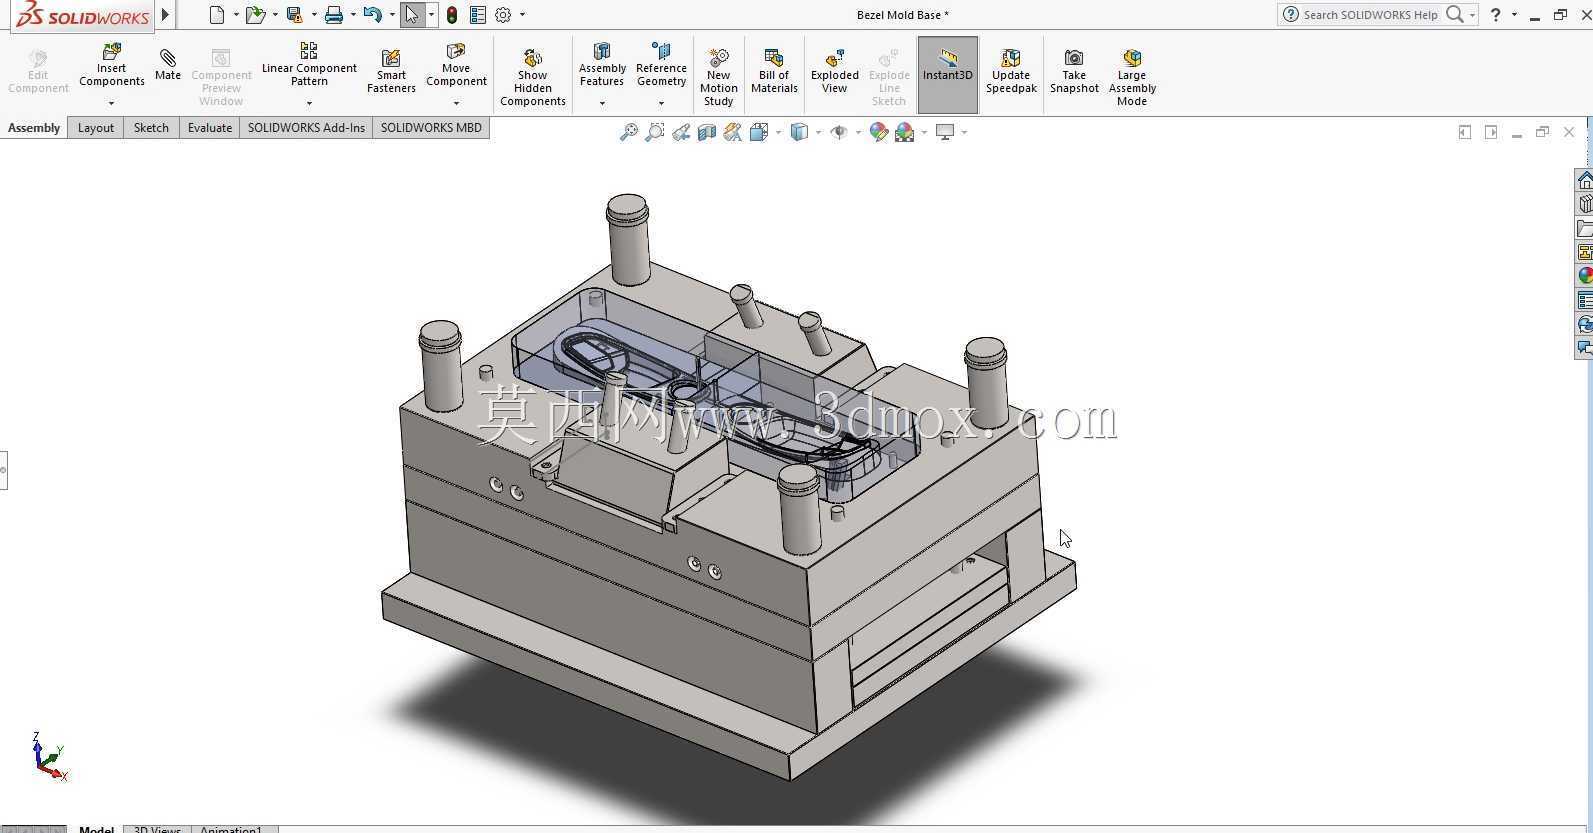Screen dimensions: 1593x833
Task: Open the SOLIDWORKS Add-Ins tab
Action: [306, 128]
